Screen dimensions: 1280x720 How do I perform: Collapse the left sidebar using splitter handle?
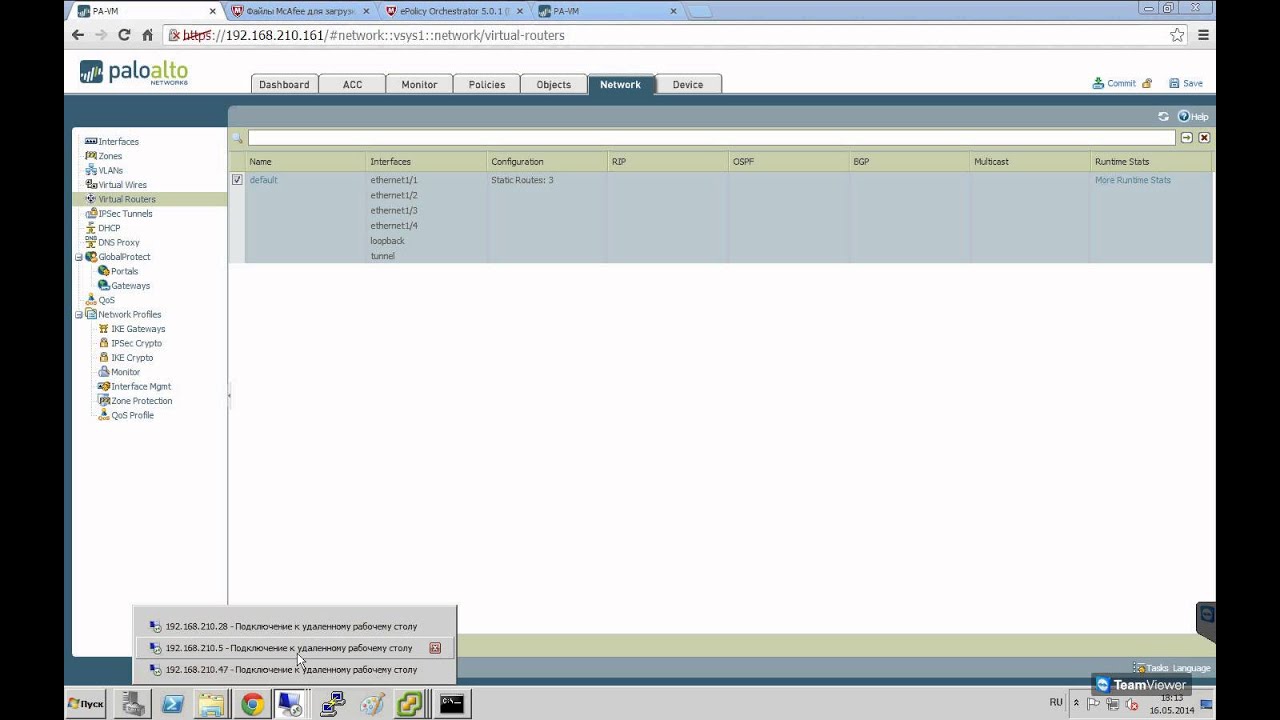click(x=229, y=396)
